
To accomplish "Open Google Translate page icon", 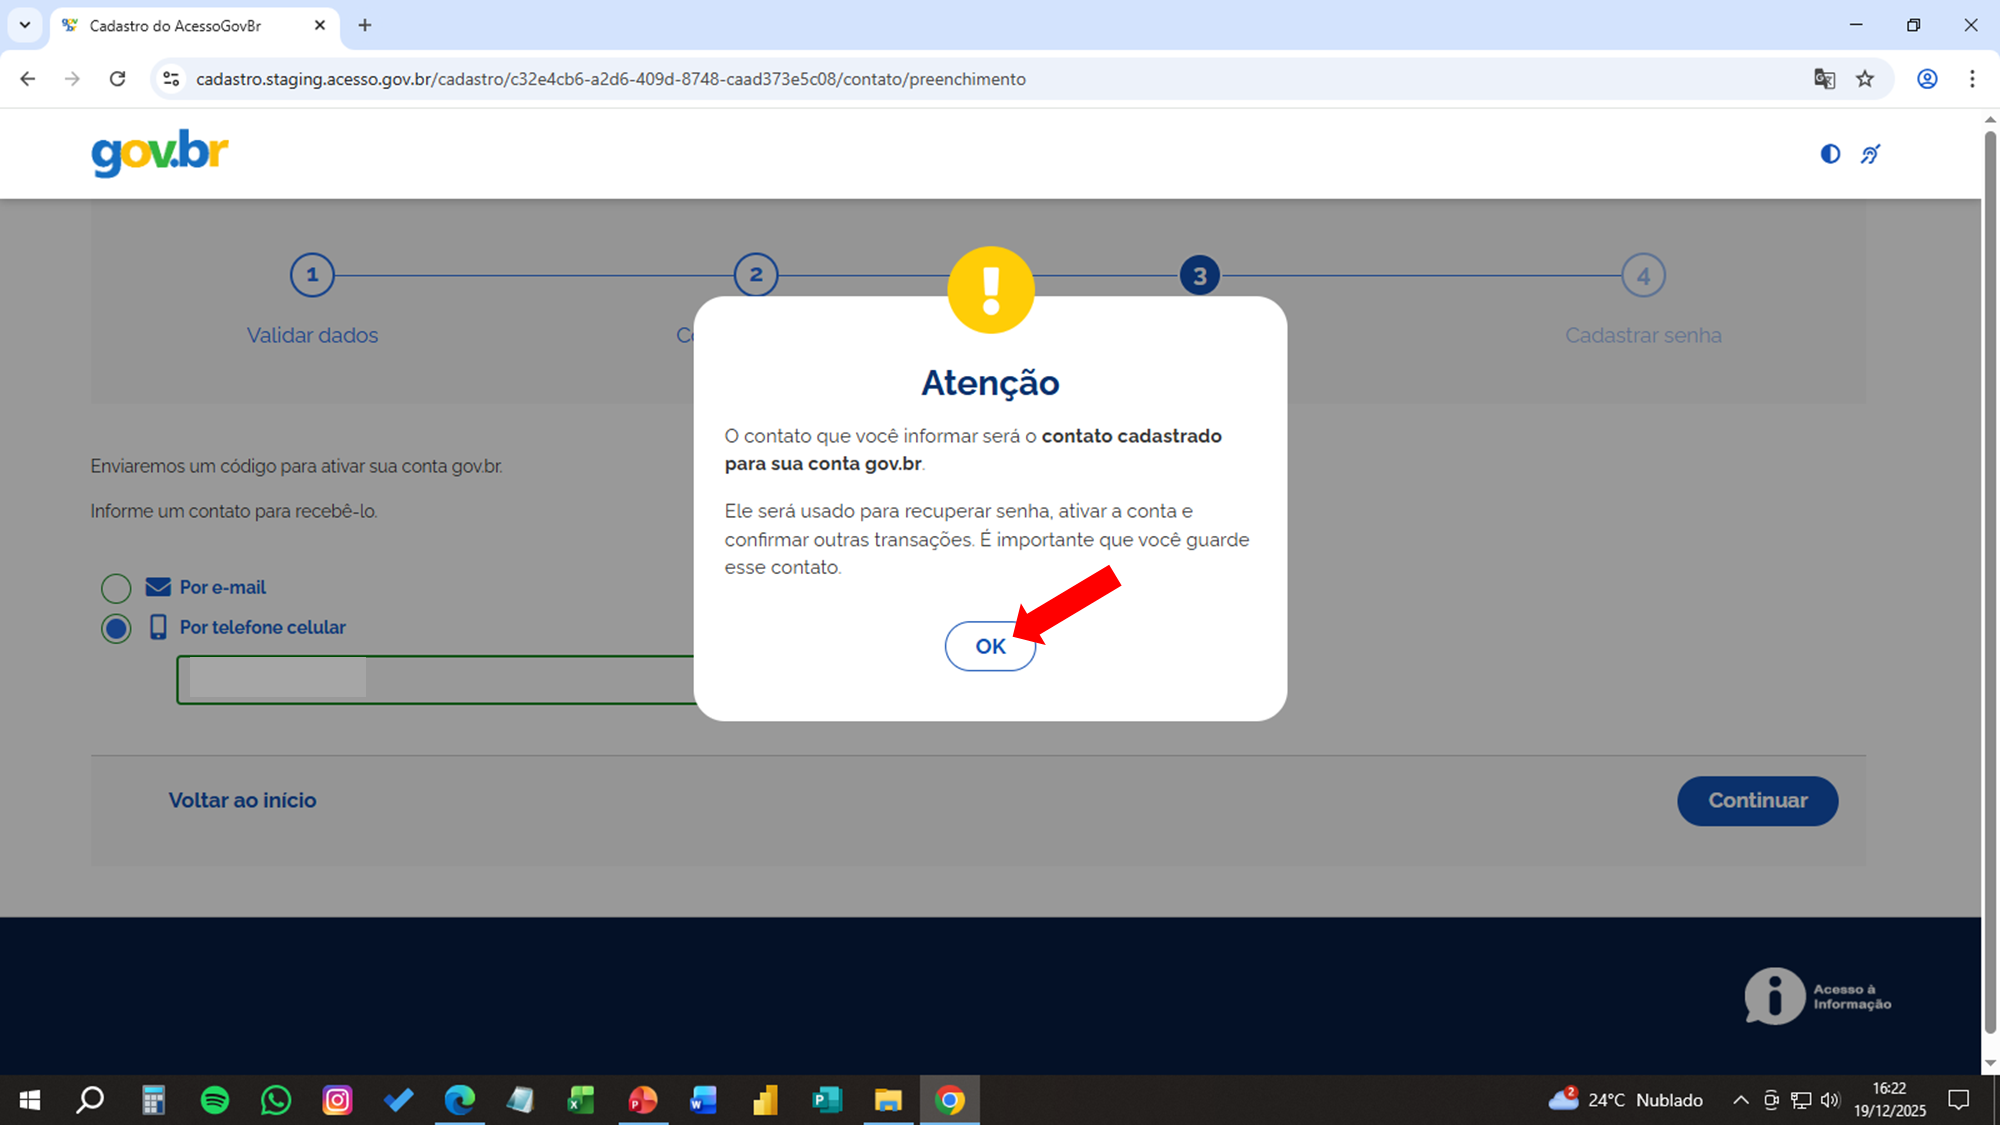I will (x=1824, y=79).
